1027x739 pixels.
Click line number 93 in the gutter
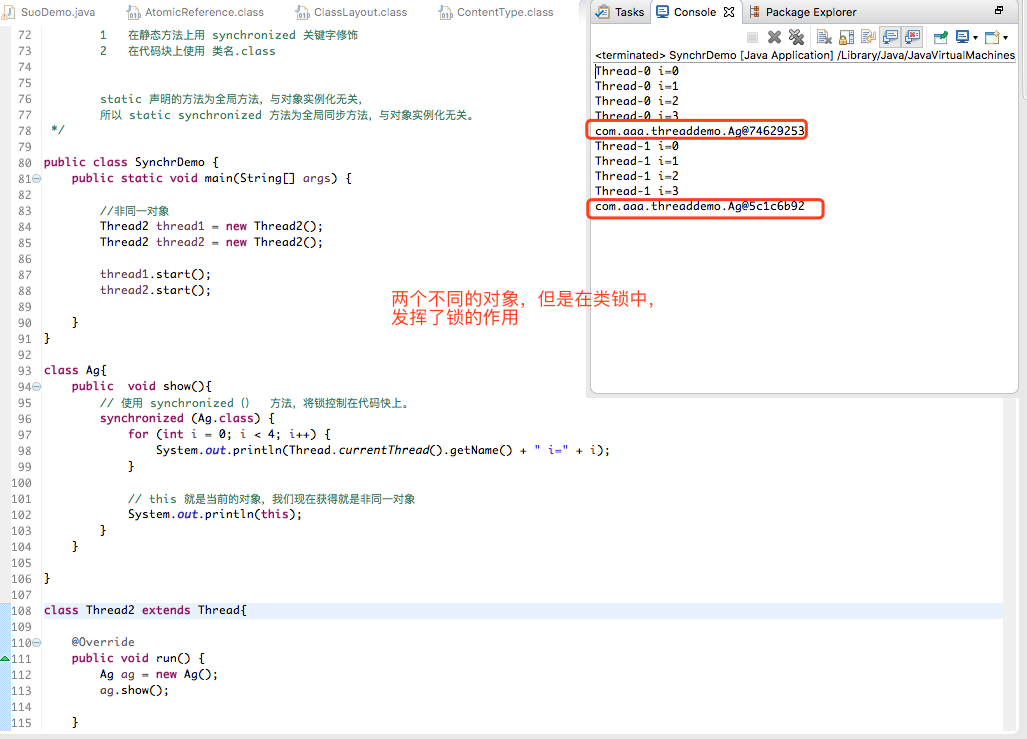[x=24, y=371]
